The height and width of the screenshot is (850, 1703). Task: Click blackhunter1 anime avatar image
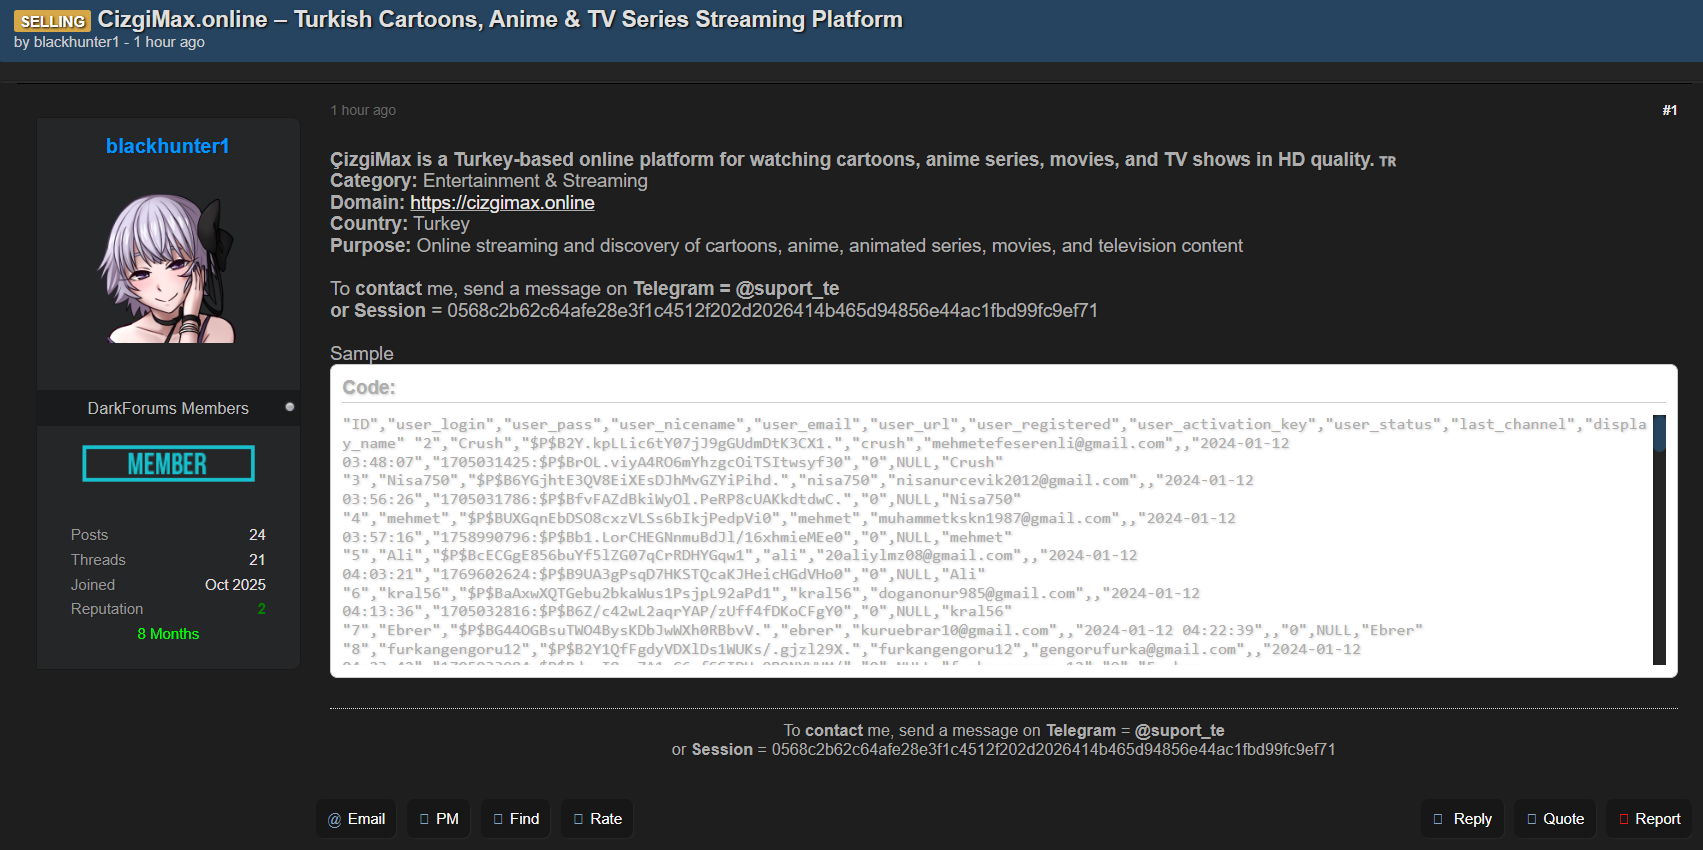(x=168, y=269)
